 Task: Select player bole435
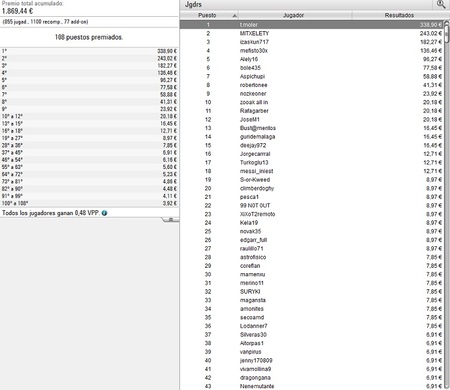click(250, 68)
